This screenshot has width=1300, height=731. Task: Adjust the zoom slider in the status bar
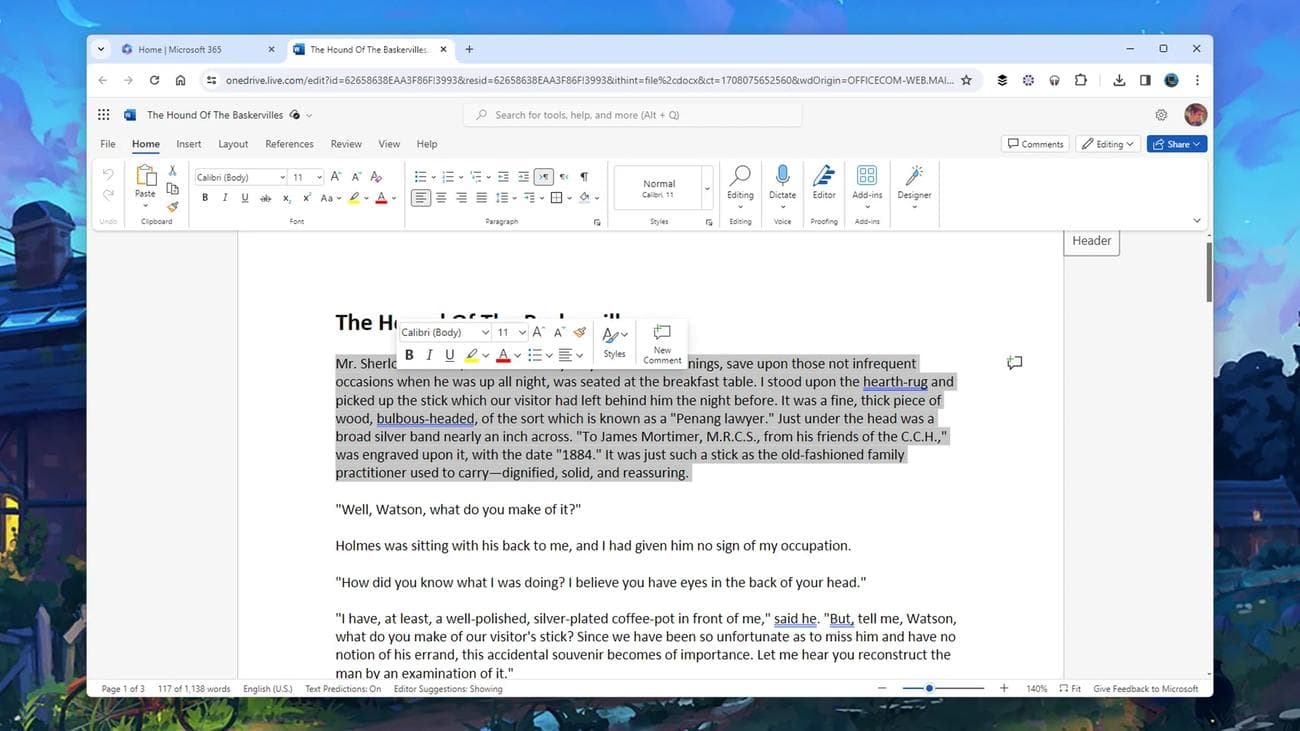(x=929, y=688)
